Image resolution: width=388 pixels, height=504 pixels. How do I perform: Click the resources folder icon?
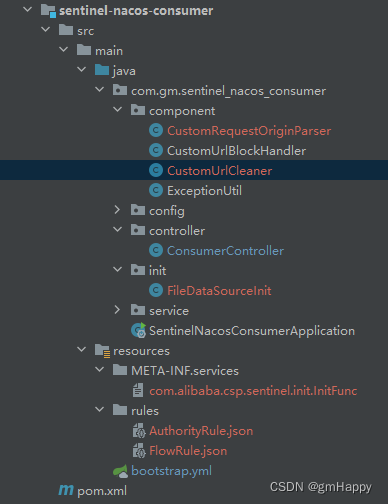pyautogui.click(x=102, y=351)
